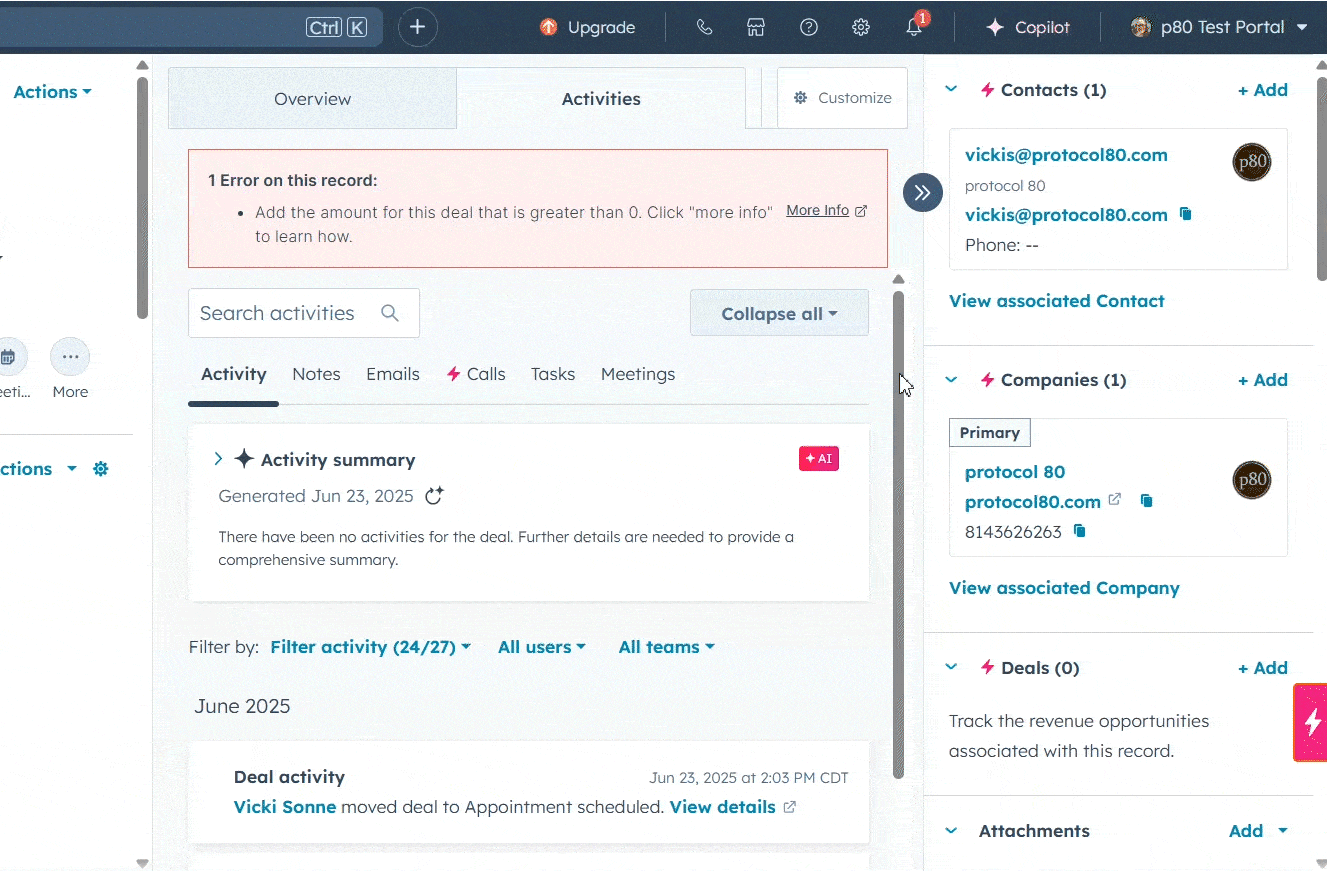Refresh the generated Activity summary
The width and height of the screenshot is (1327, 871).
click(433, 495)
